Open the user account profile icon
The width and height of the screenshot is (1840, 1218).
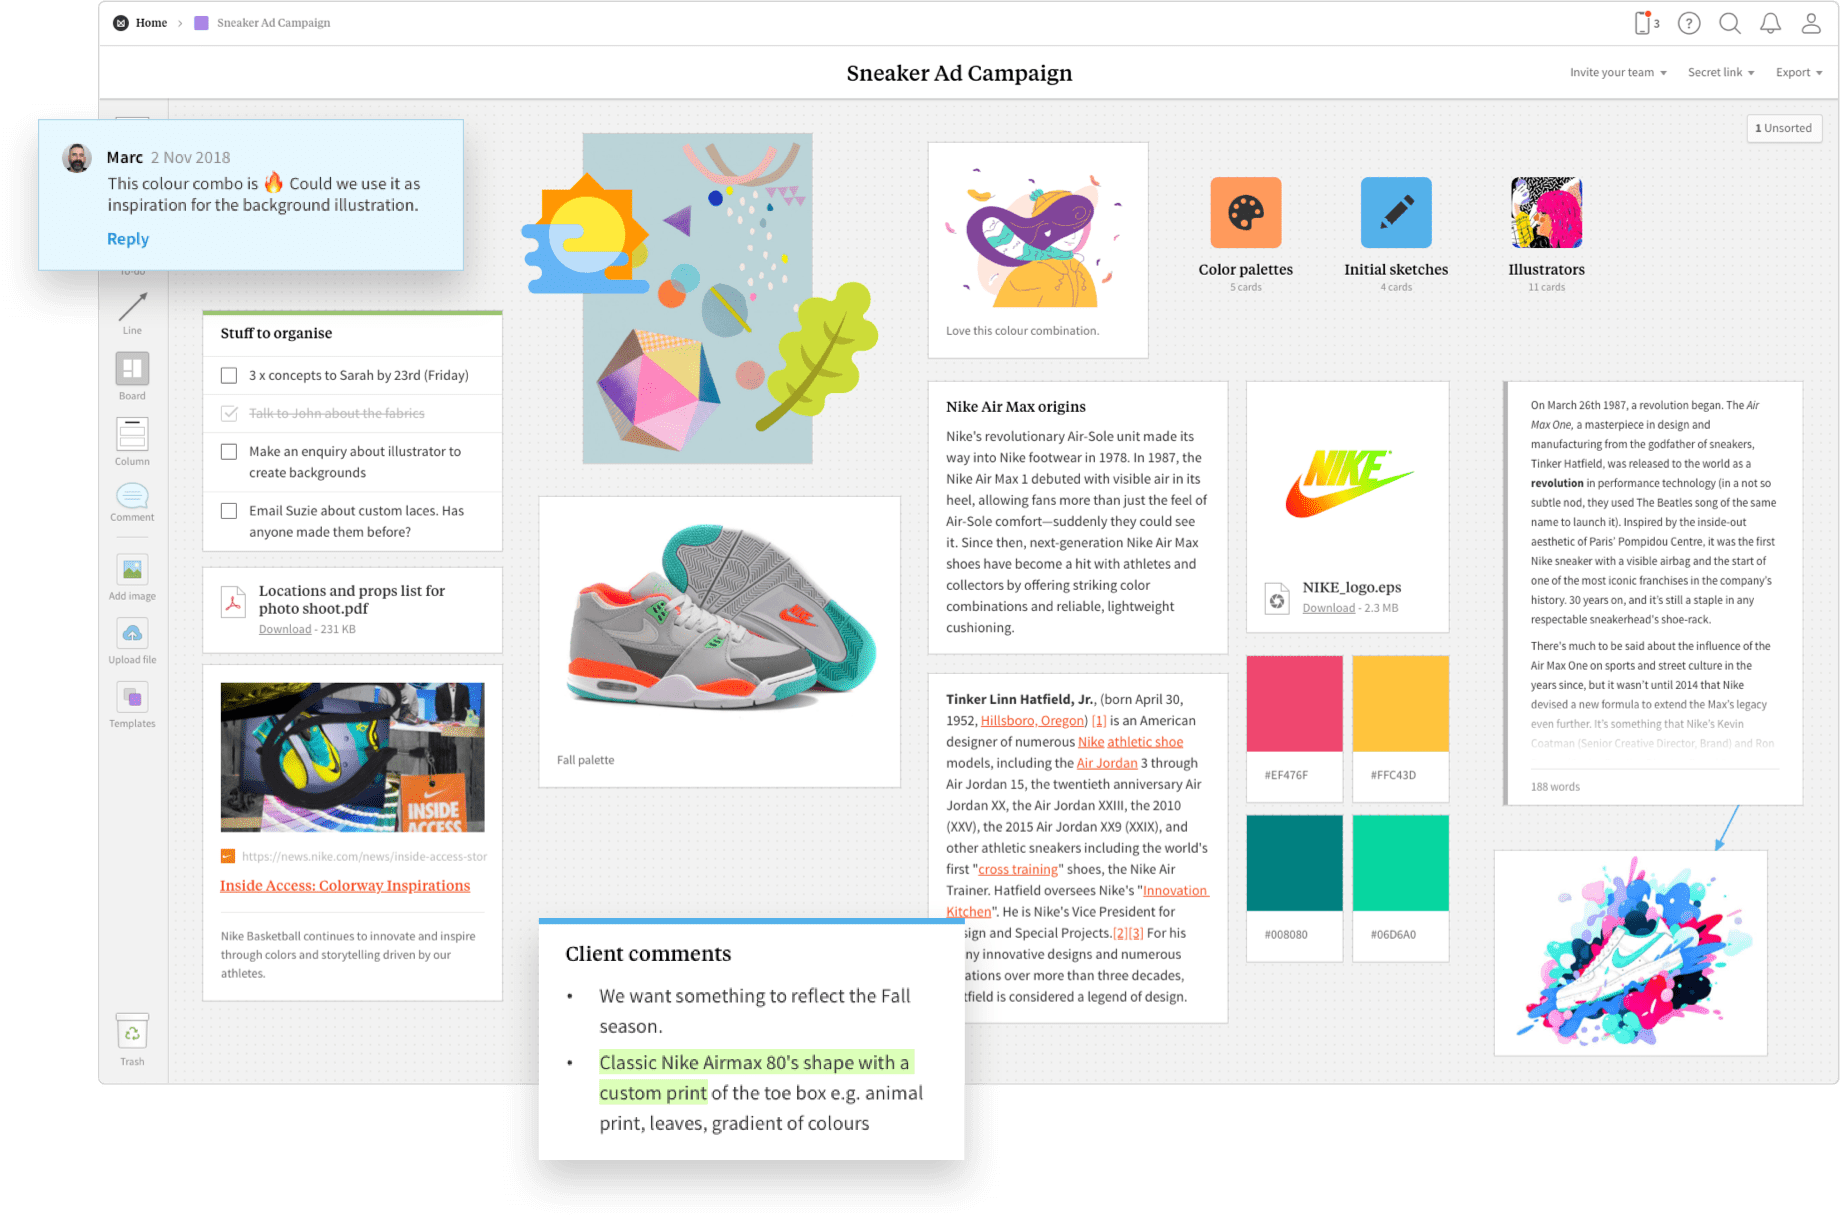pyautogui.click(x=1811, y=23)
